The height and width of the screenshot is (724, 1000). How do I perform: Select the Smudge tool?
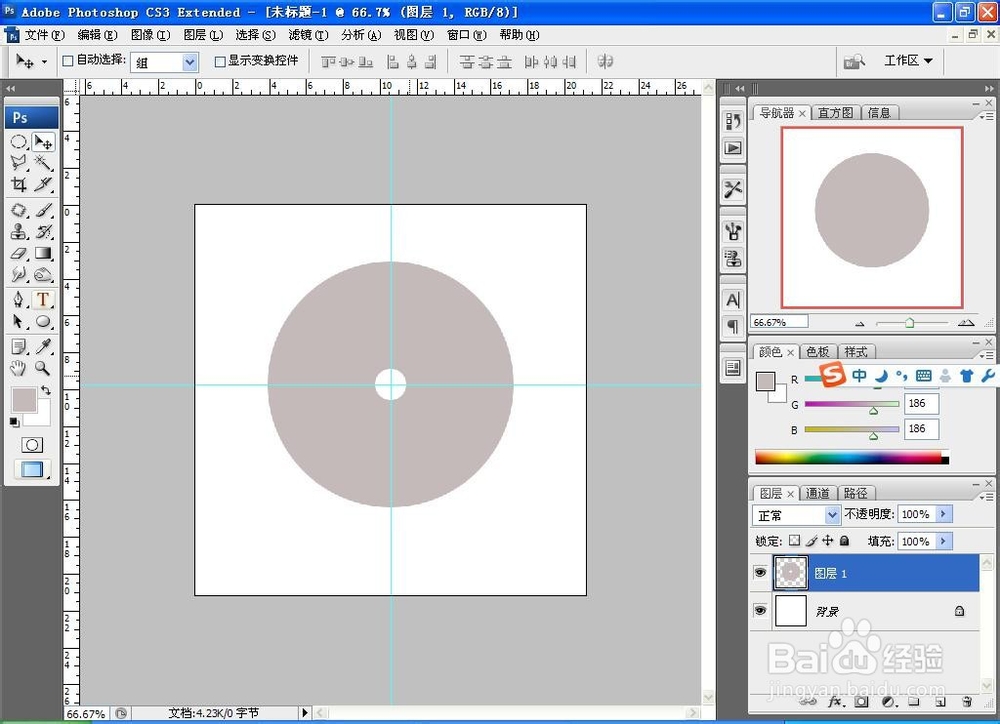[18, 275]
